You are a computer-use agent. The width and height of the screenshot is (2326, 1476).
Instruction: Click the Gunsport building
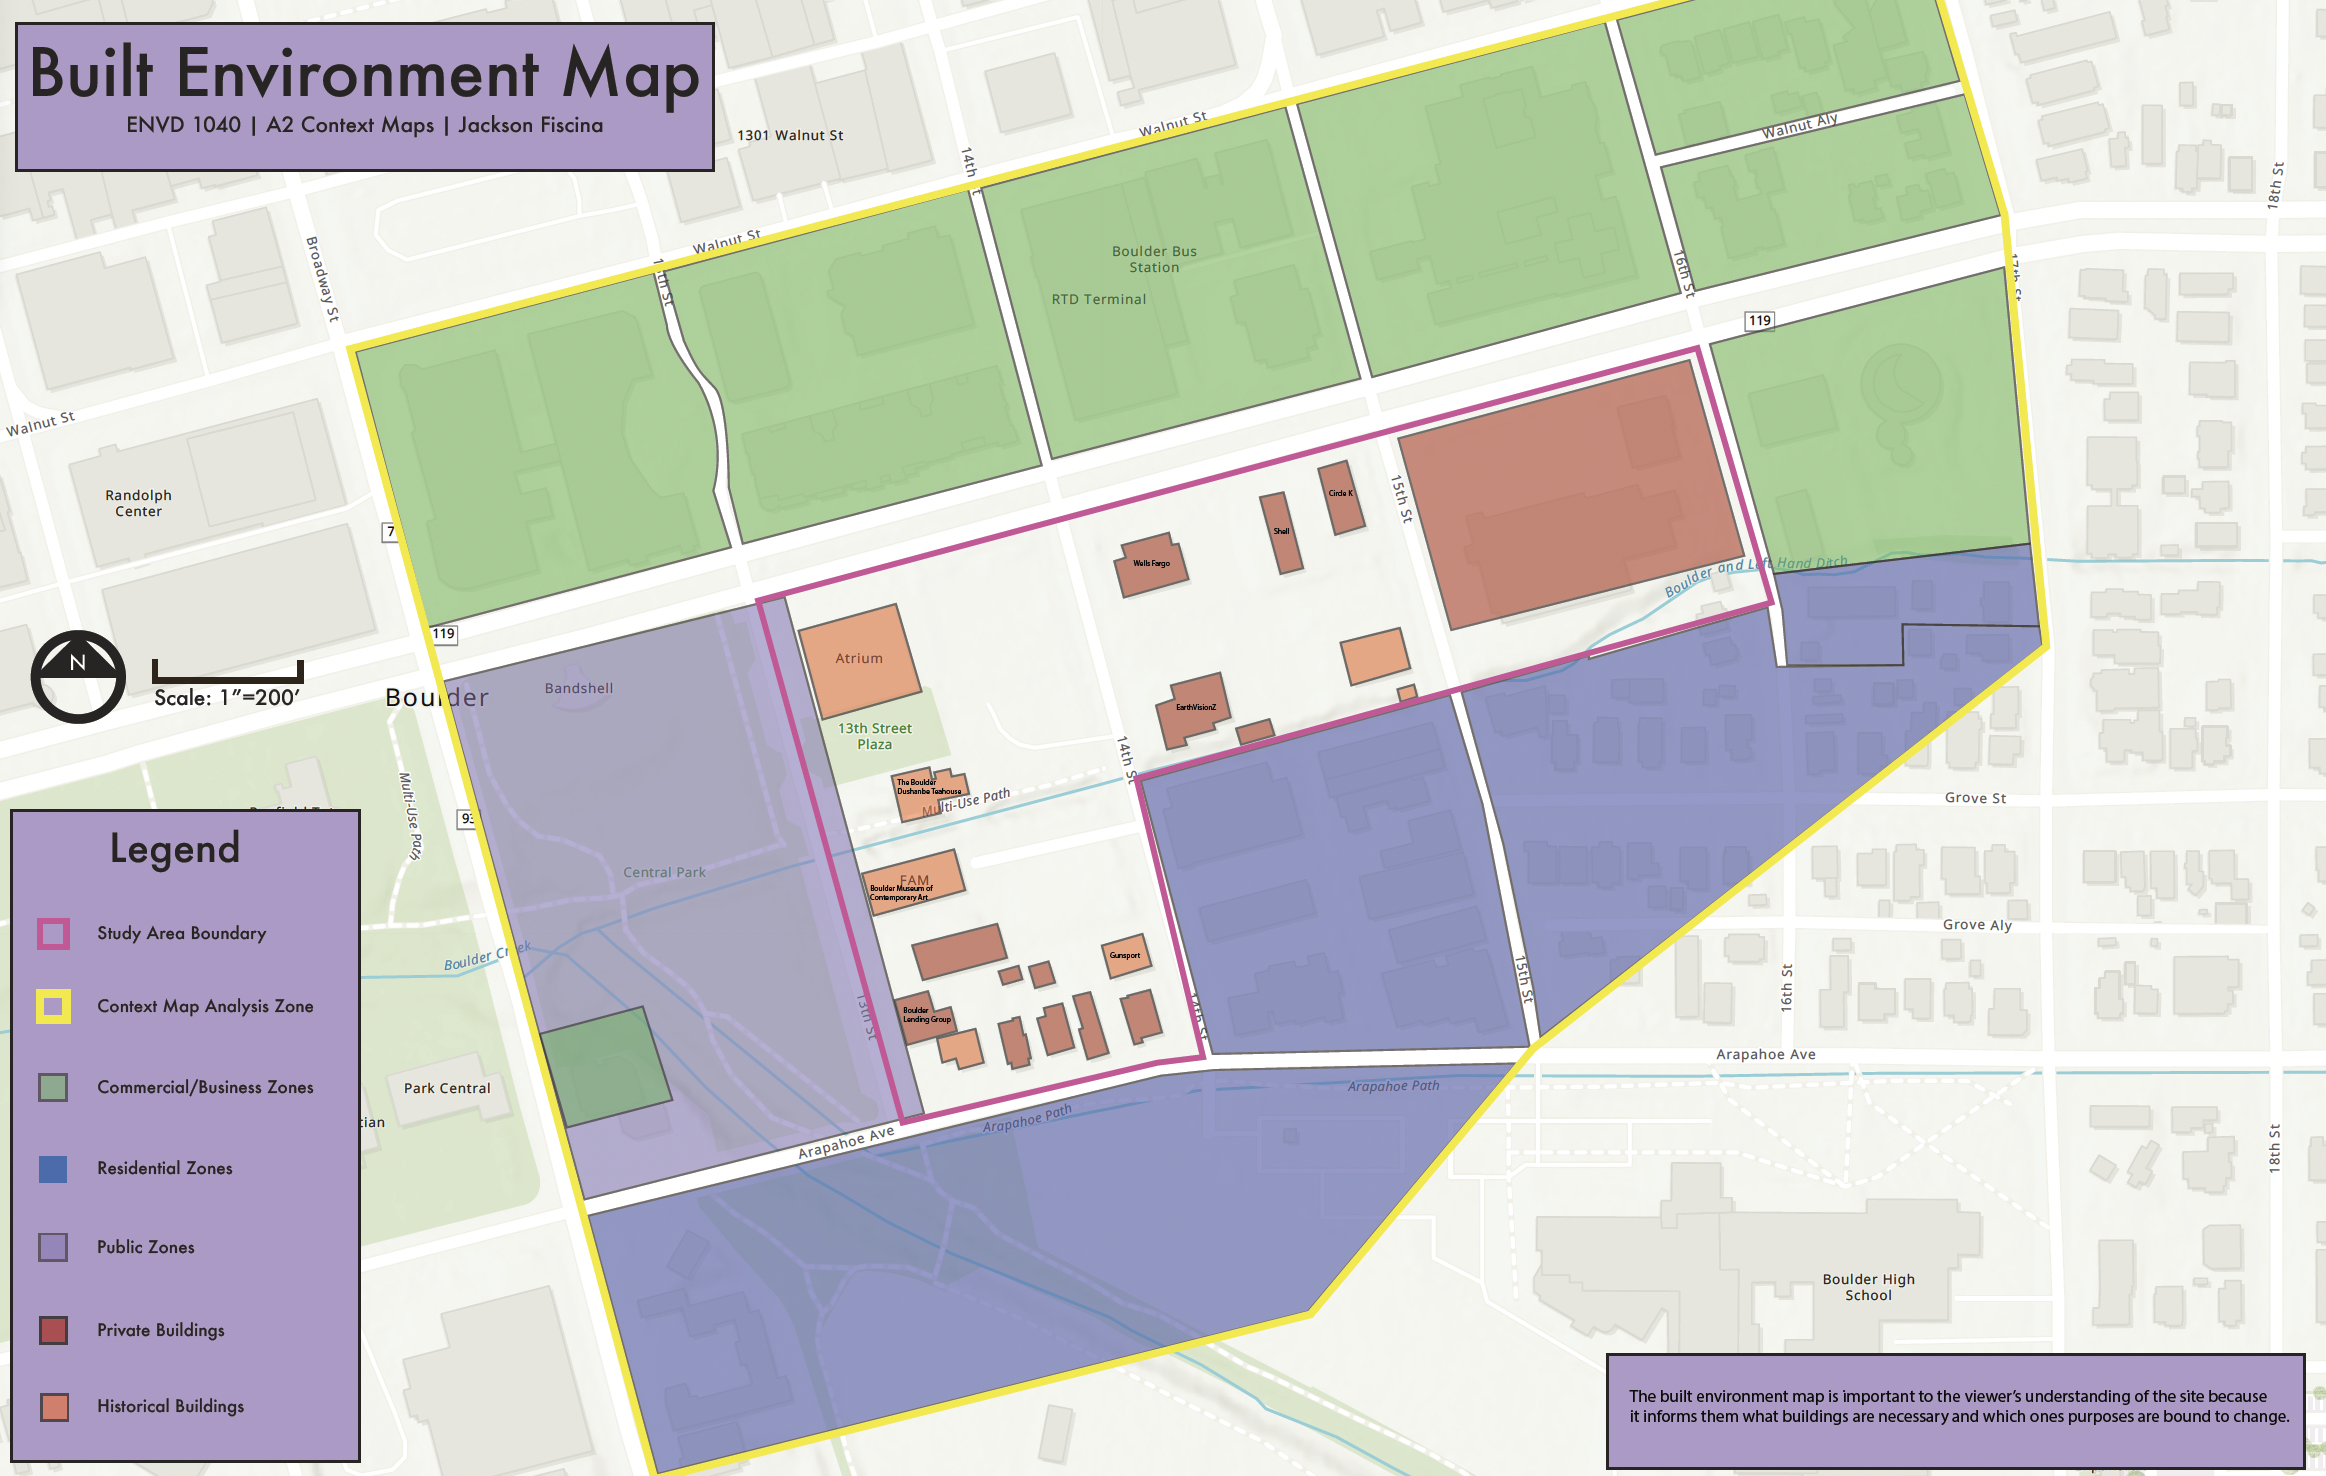click(1126, 957)
